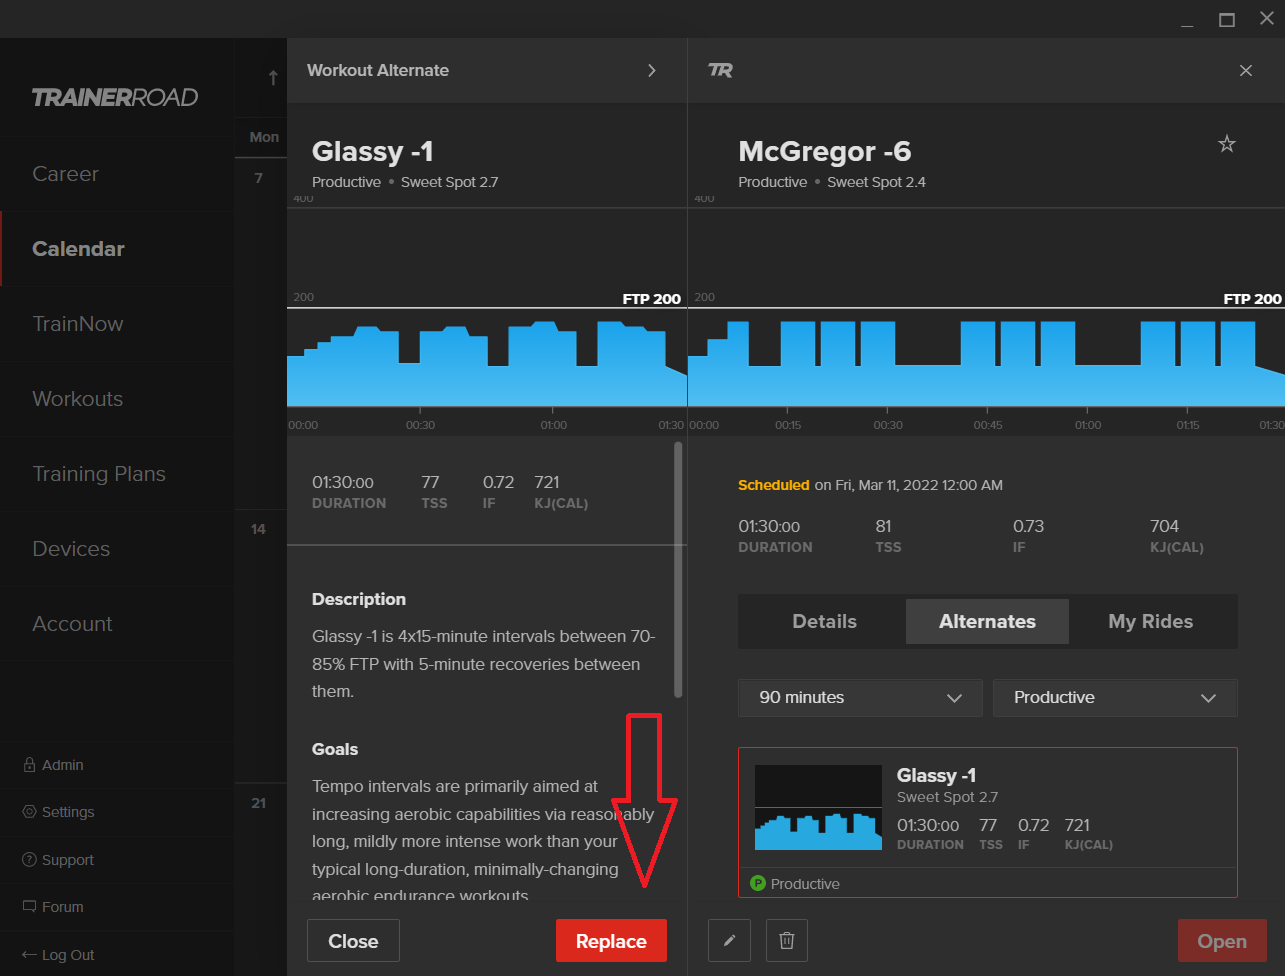Viewport: 1285px width, 976px height.
Task: Click the Settings link
Action: click(x=68, y=812)
